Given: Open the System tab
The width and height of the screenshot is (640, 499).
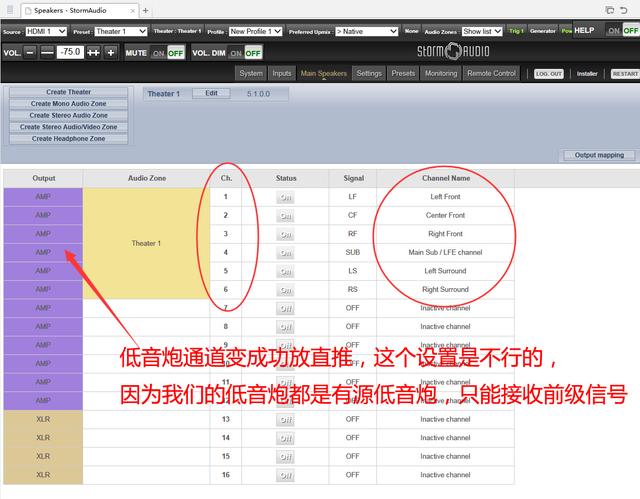Looking at the screenshot, I should (251, 73).
